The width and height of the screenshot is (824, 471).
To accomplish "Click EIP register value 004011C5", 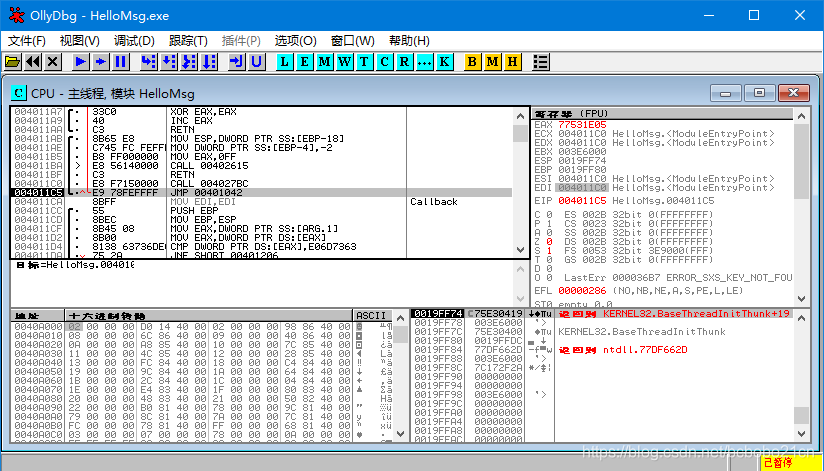I will click(582, 201).
